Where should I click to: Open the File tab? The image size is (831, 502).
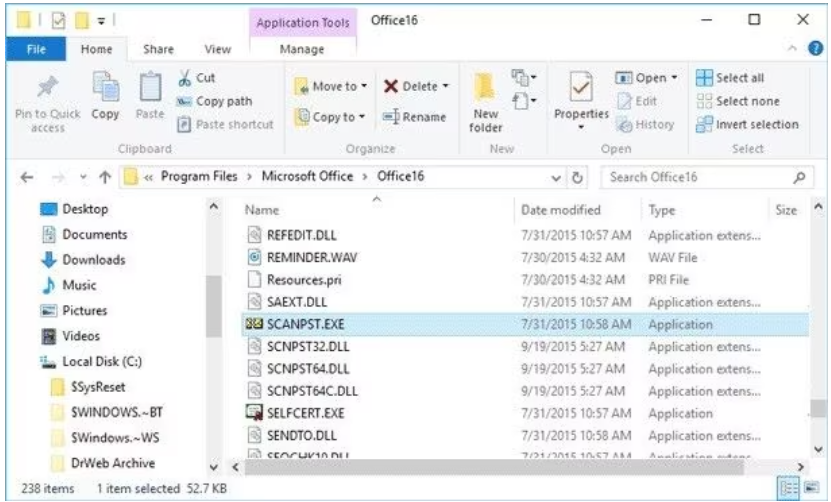[36, 49]
